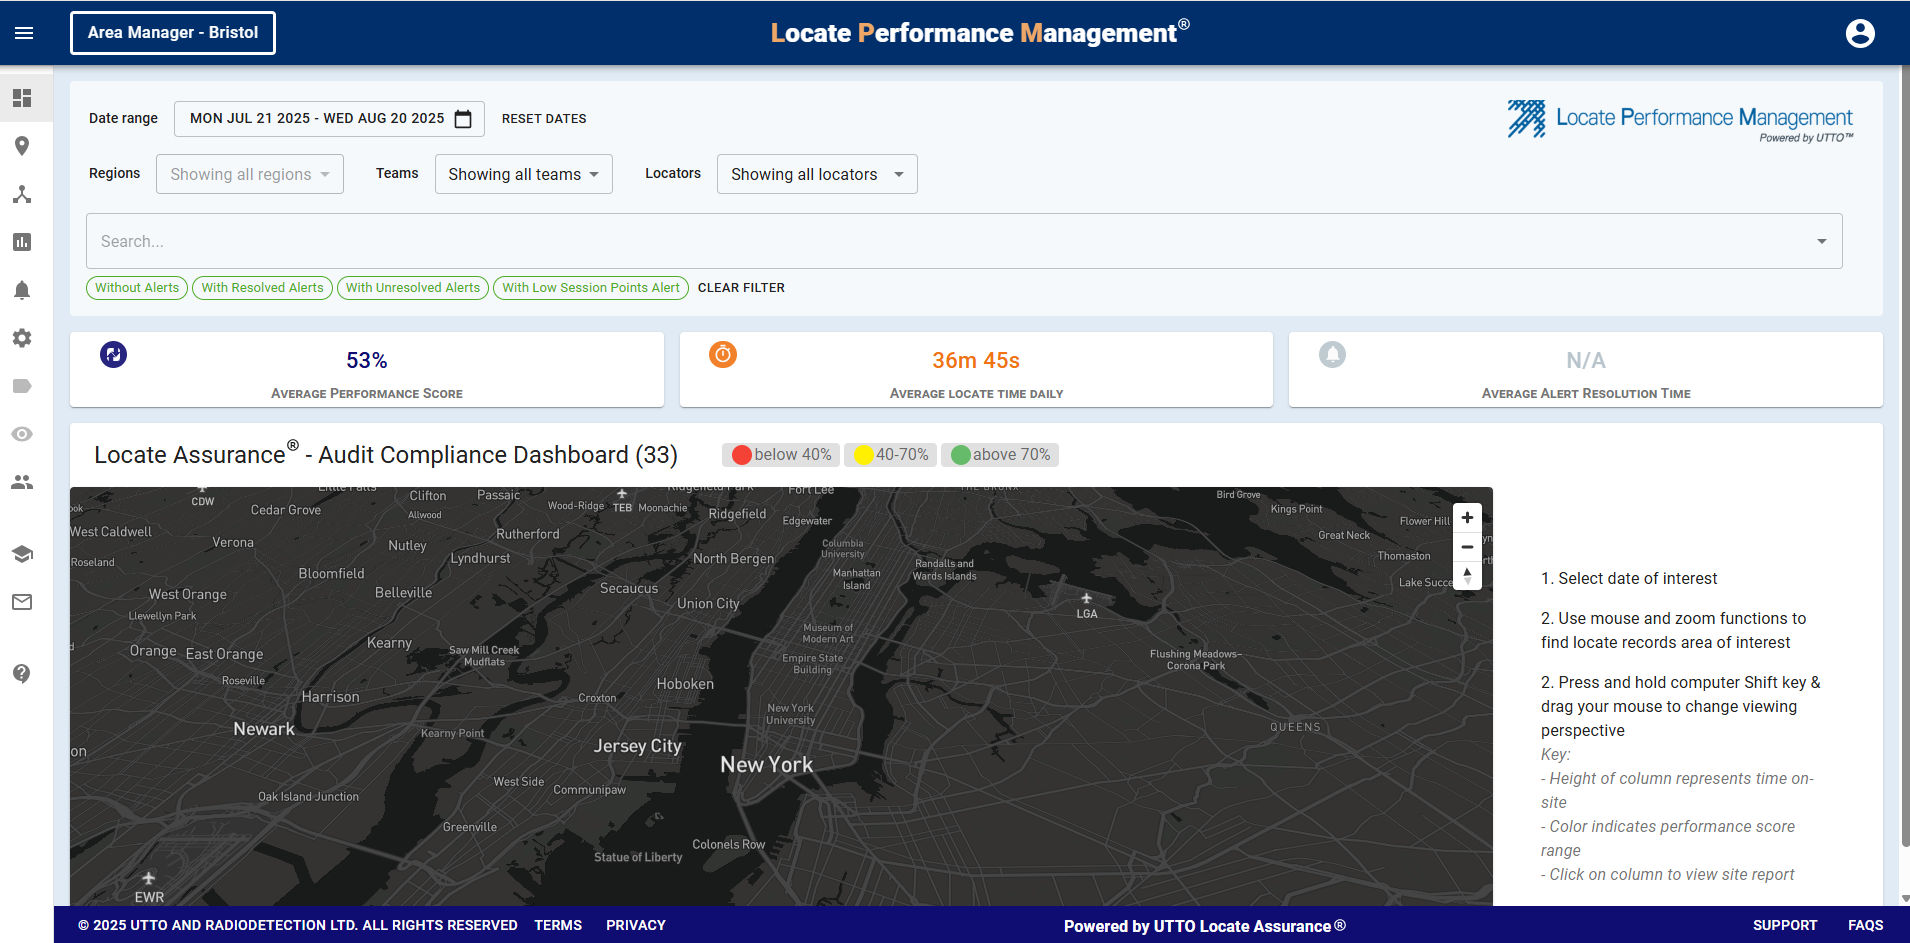Open the user account profile icon
The image size is (1910, 943).
(x=1860, y=33)
